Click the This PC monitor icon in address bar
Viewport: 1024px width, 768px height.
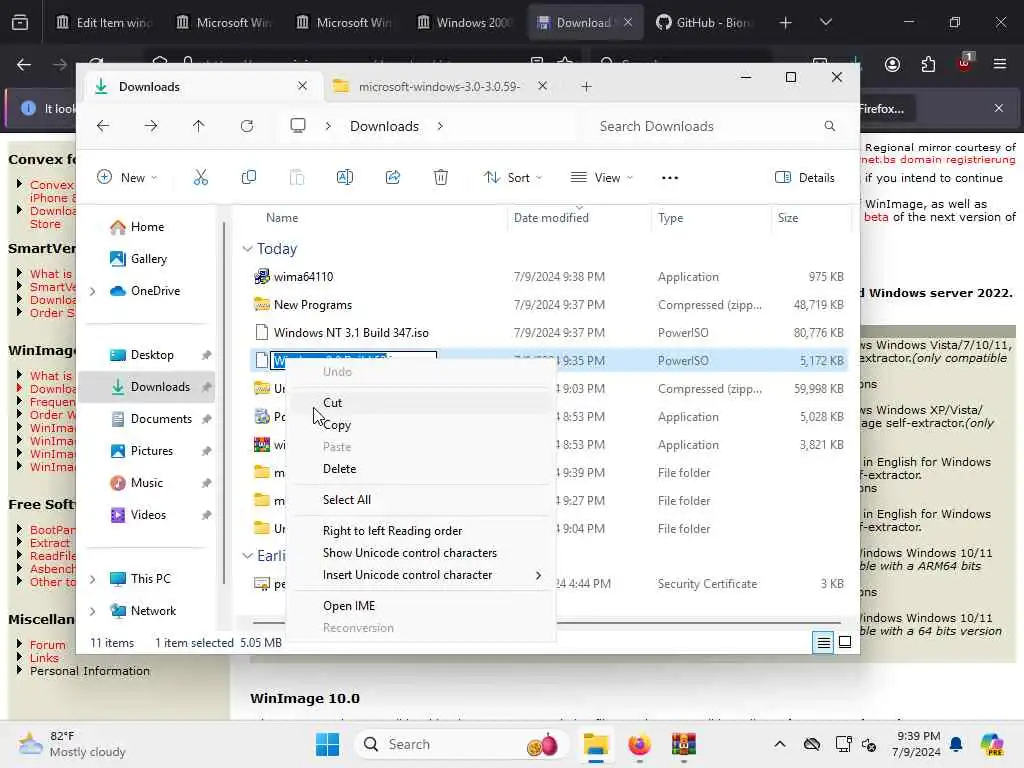[x=298, y=125]
